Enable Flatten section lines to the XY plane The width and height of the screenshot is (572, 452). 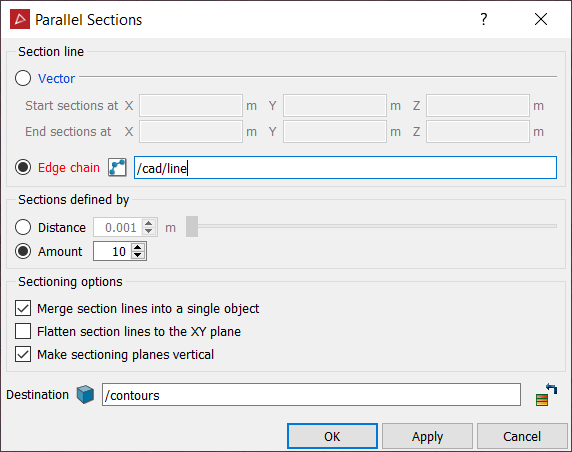pyautogui.click(x=23, y=331)
